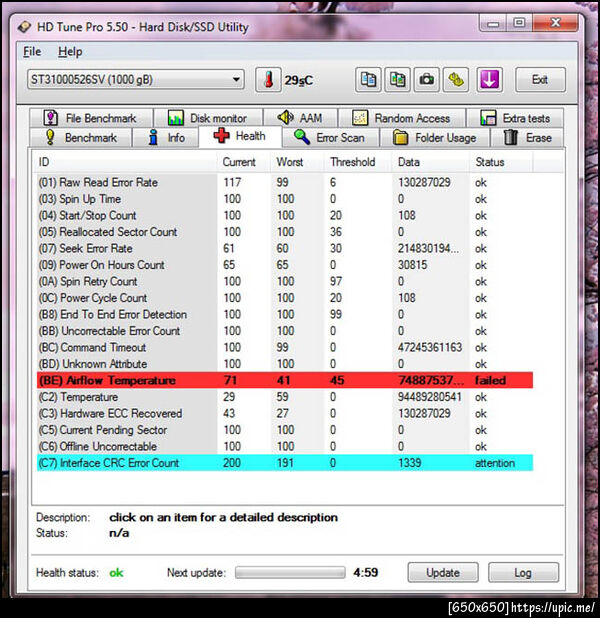Click the copy screenshot to clipboard icon
Screen dimensions: 600x618
pyautogui.click(x=397, y=80)
